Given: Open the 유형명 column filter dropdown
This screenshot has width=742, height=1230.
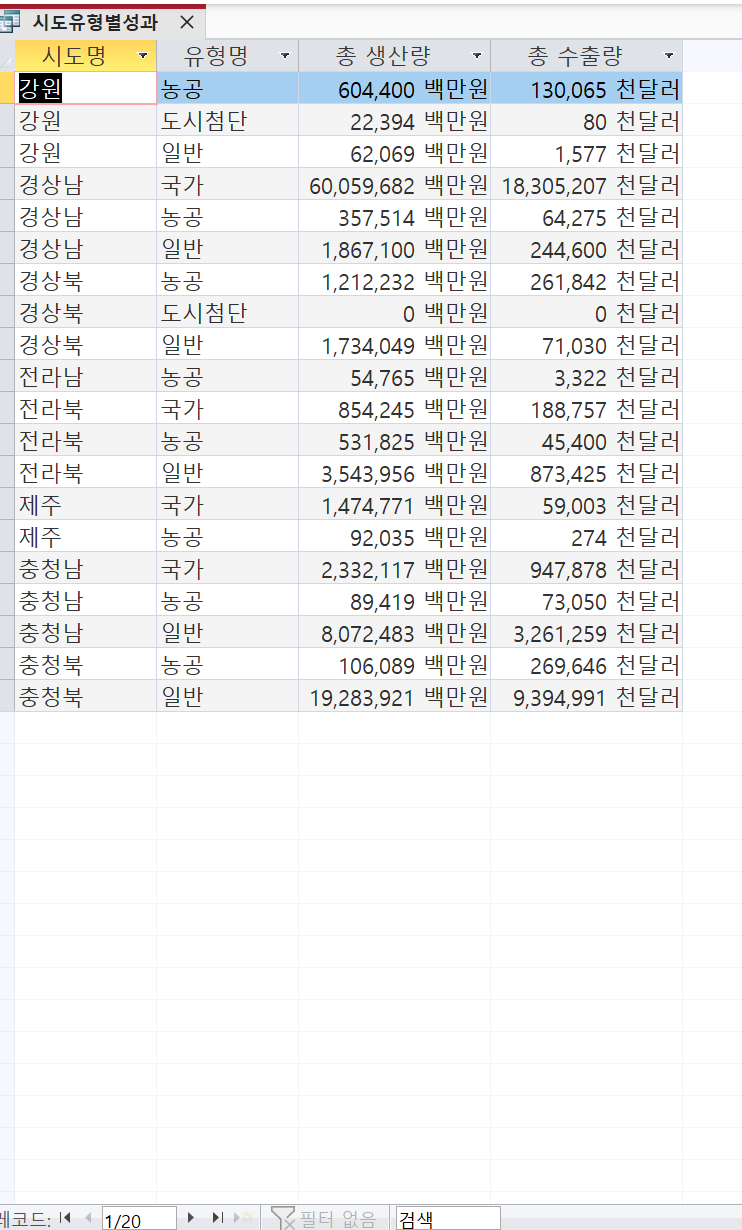Looking at the screenshot, I should point(285,56).
